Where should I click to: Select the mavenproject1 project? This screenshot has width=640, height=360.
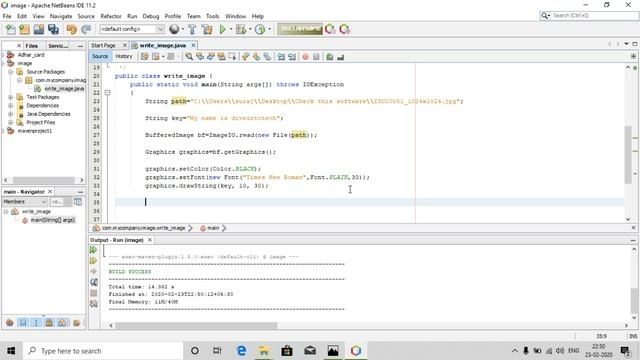click(x=34, y=131)
